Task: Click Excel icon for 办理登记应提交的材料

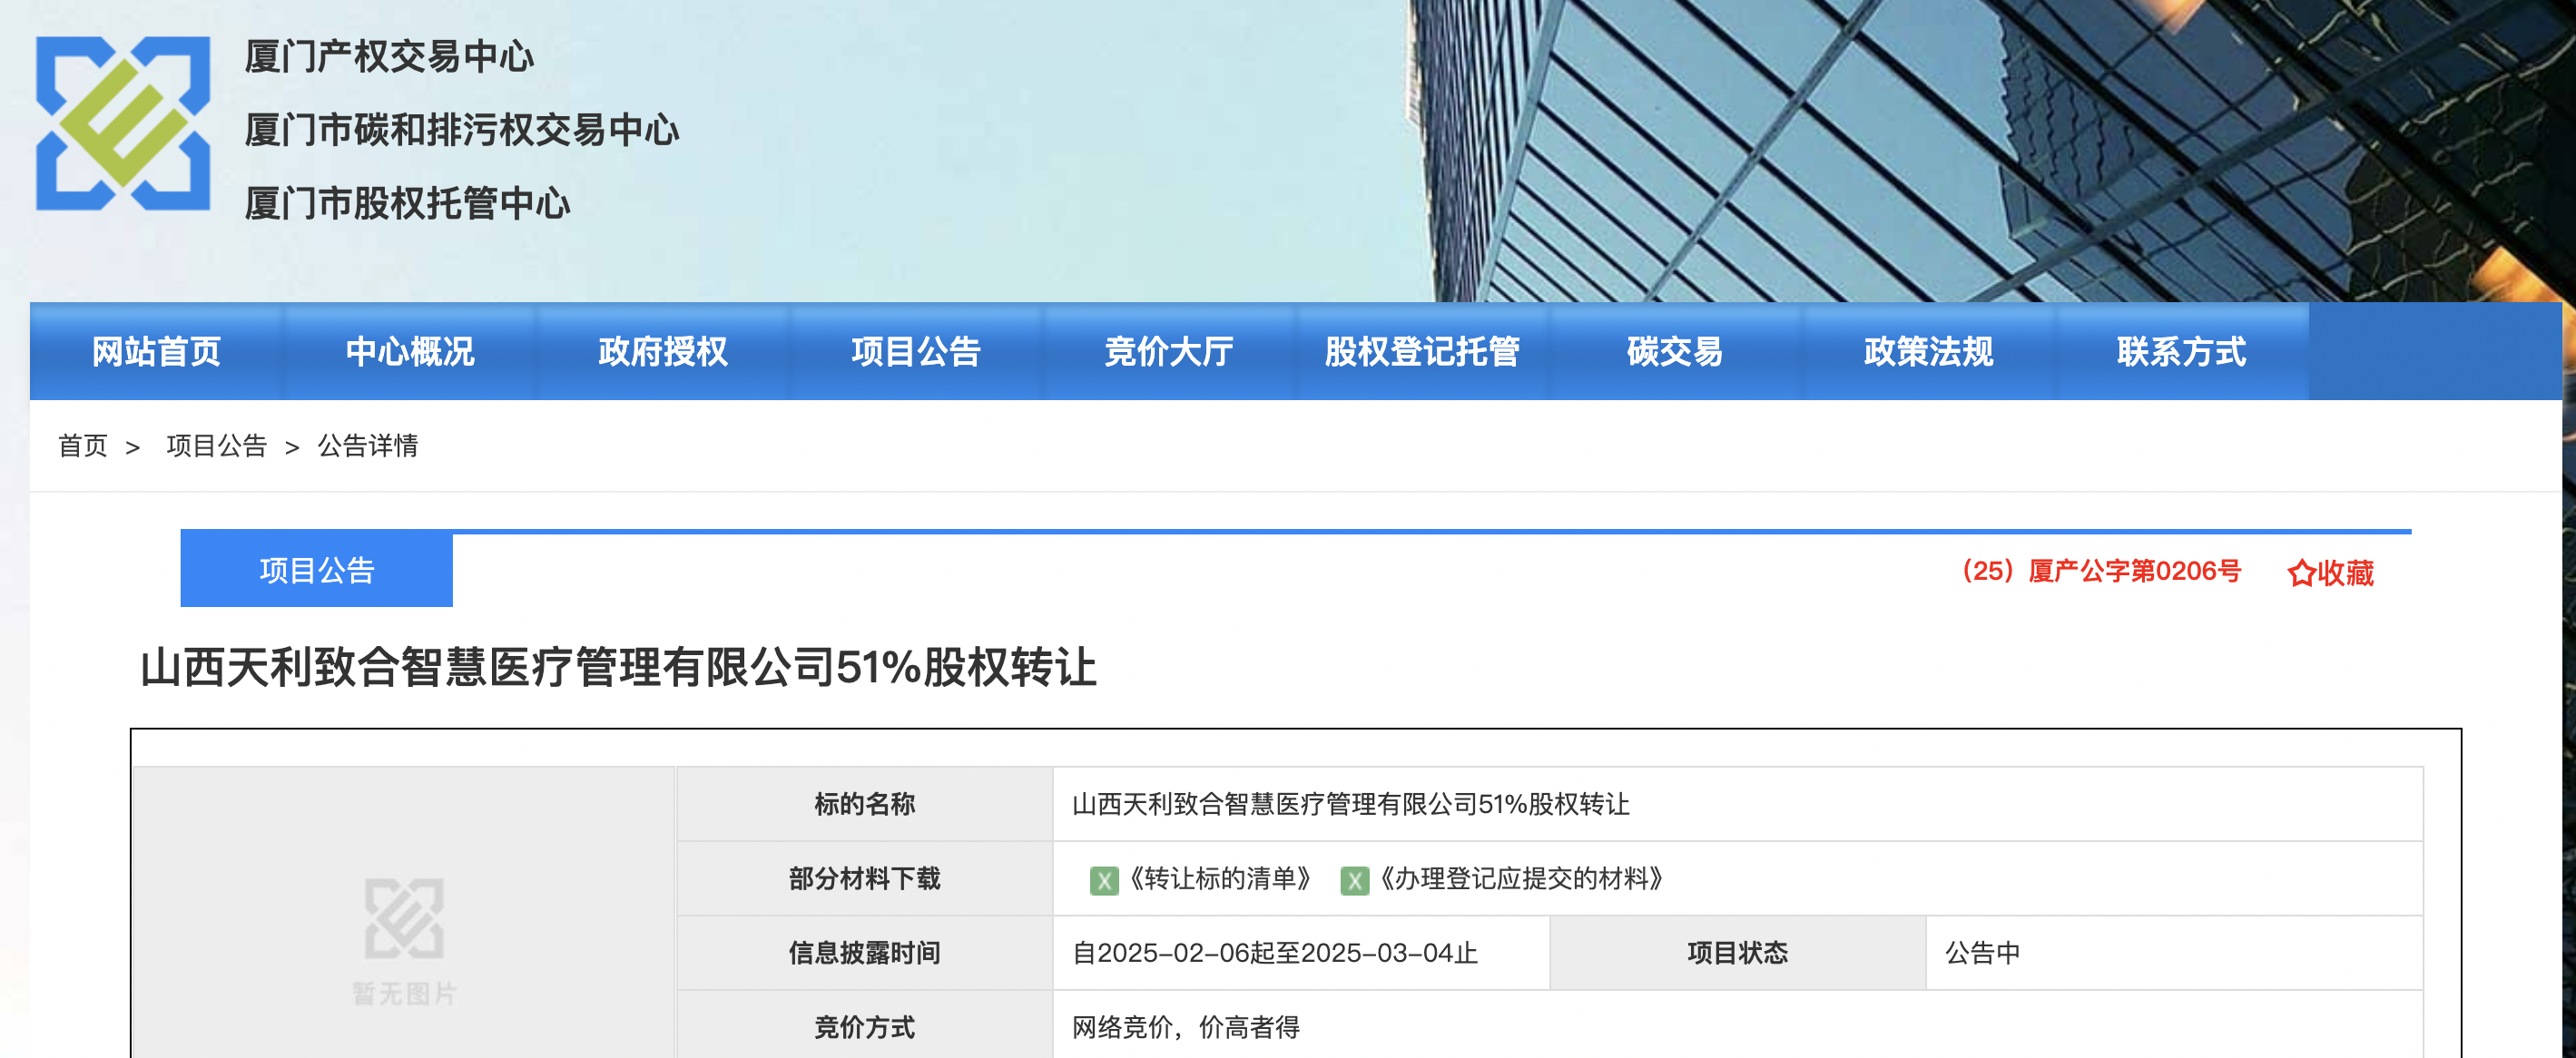Action: pos(1354,880)
